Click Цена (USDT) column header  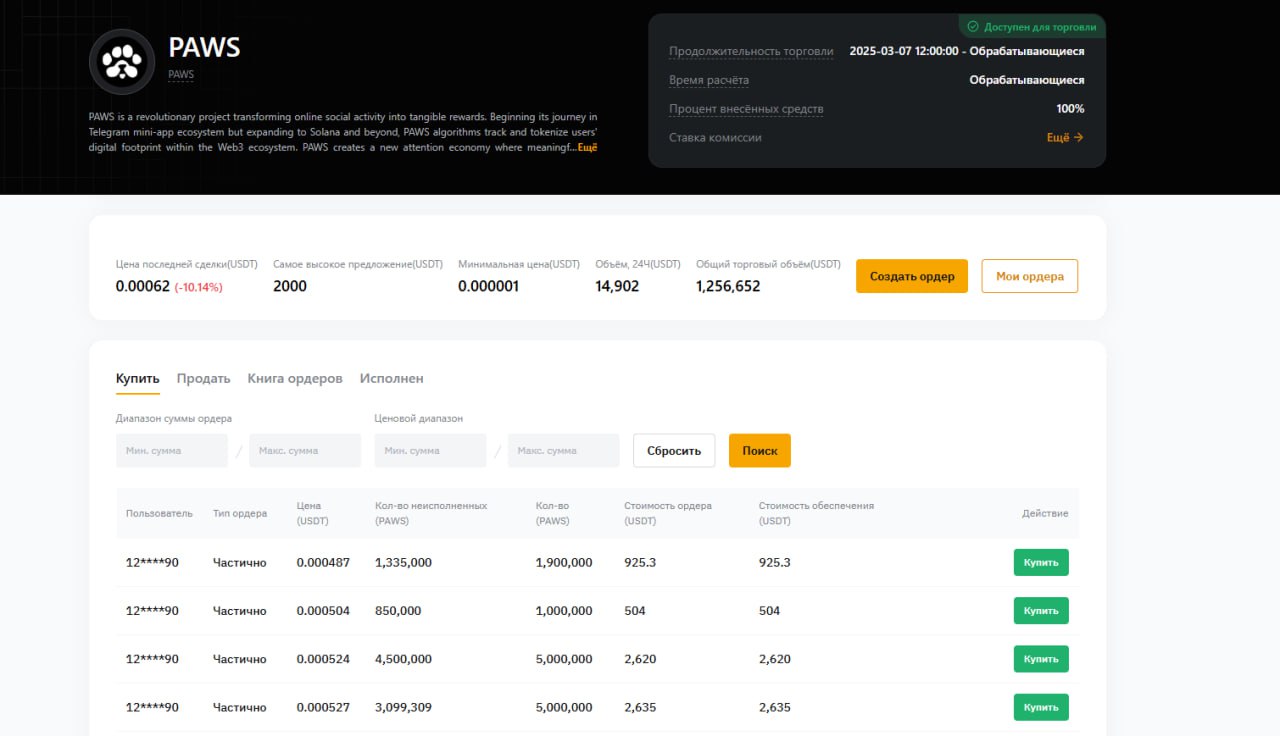point(312,513)
